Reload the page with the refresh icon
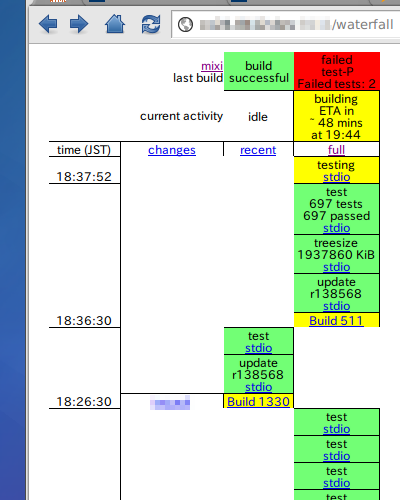 pos(151,24)
